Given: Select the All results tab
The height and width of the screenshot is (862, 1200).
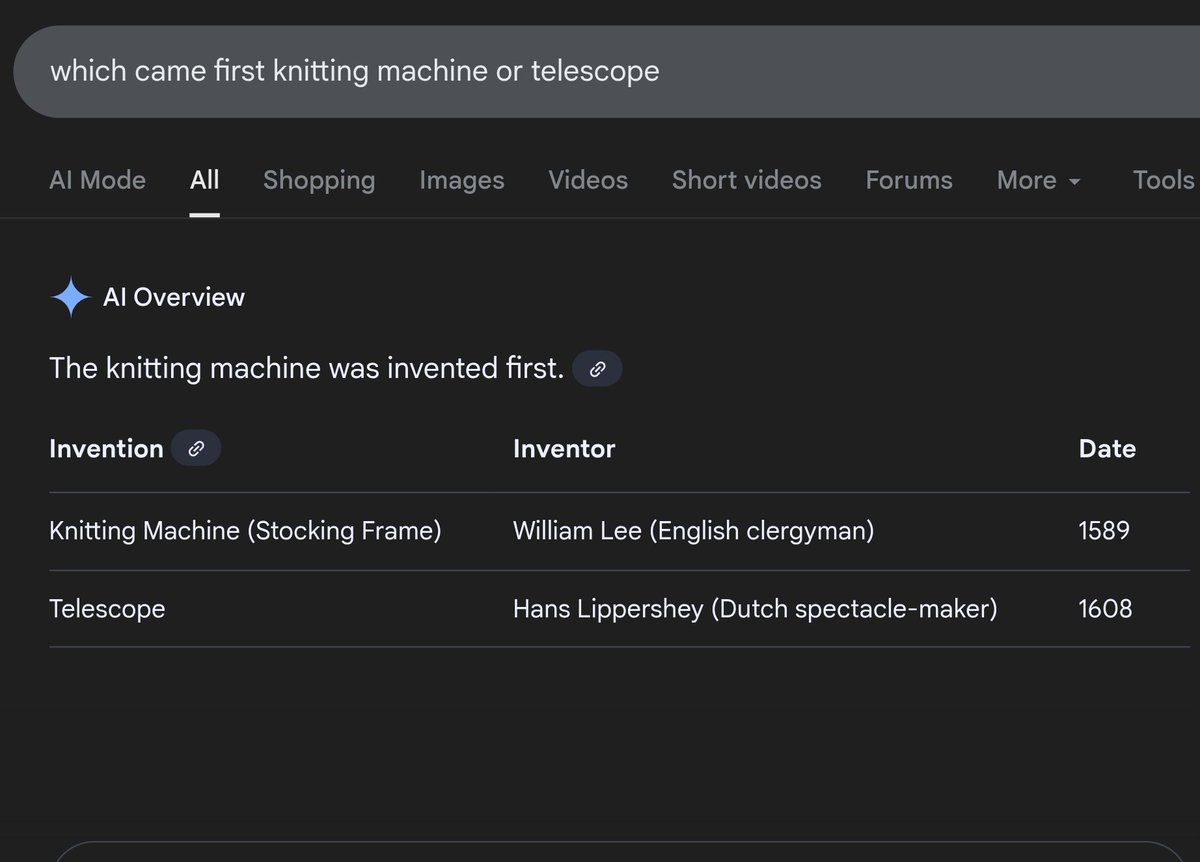Looking at the screenshot, I should click(204, 180).
